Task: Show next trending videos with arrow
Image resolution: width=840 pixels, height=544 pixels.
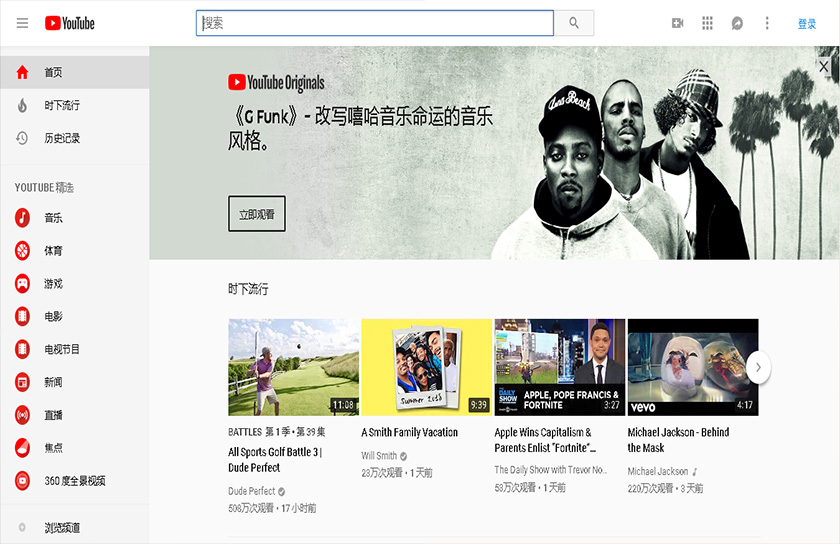Action: point(758,367)
